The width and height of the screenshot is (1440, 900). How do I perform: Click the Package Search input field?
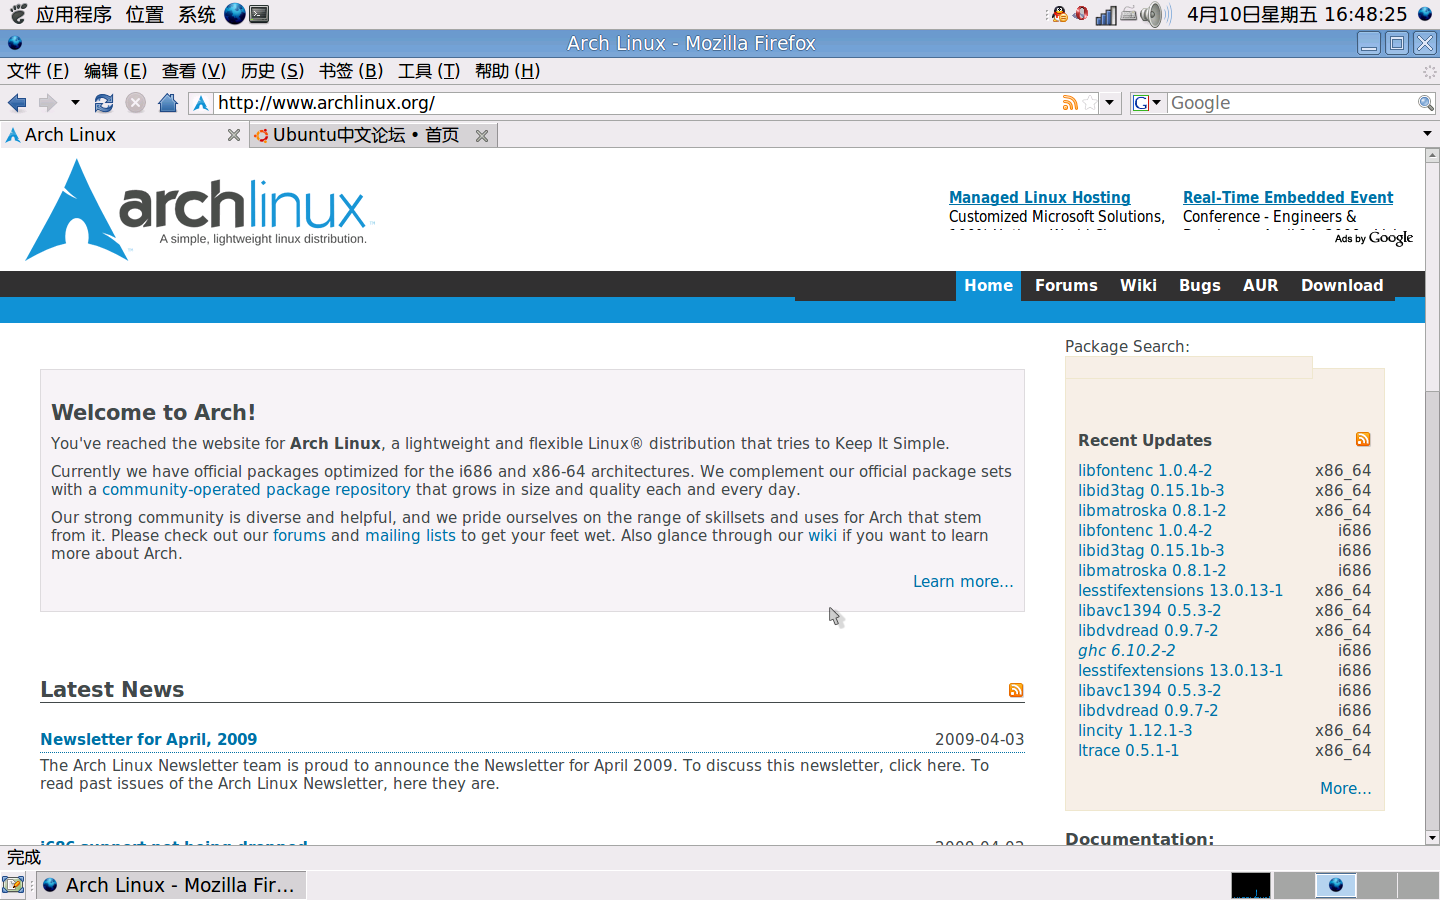(x=1188, y=368)
